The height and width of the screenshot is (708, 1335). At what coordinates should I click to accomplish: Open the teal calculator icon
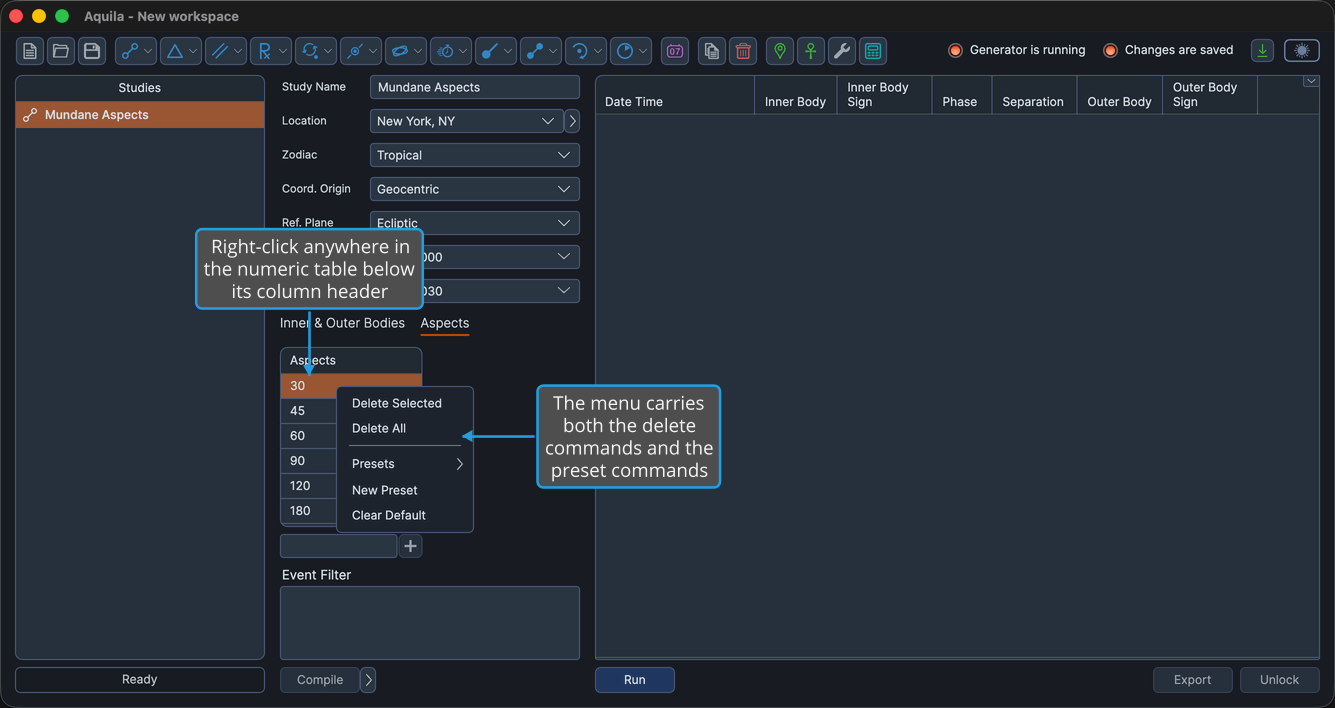873,51
